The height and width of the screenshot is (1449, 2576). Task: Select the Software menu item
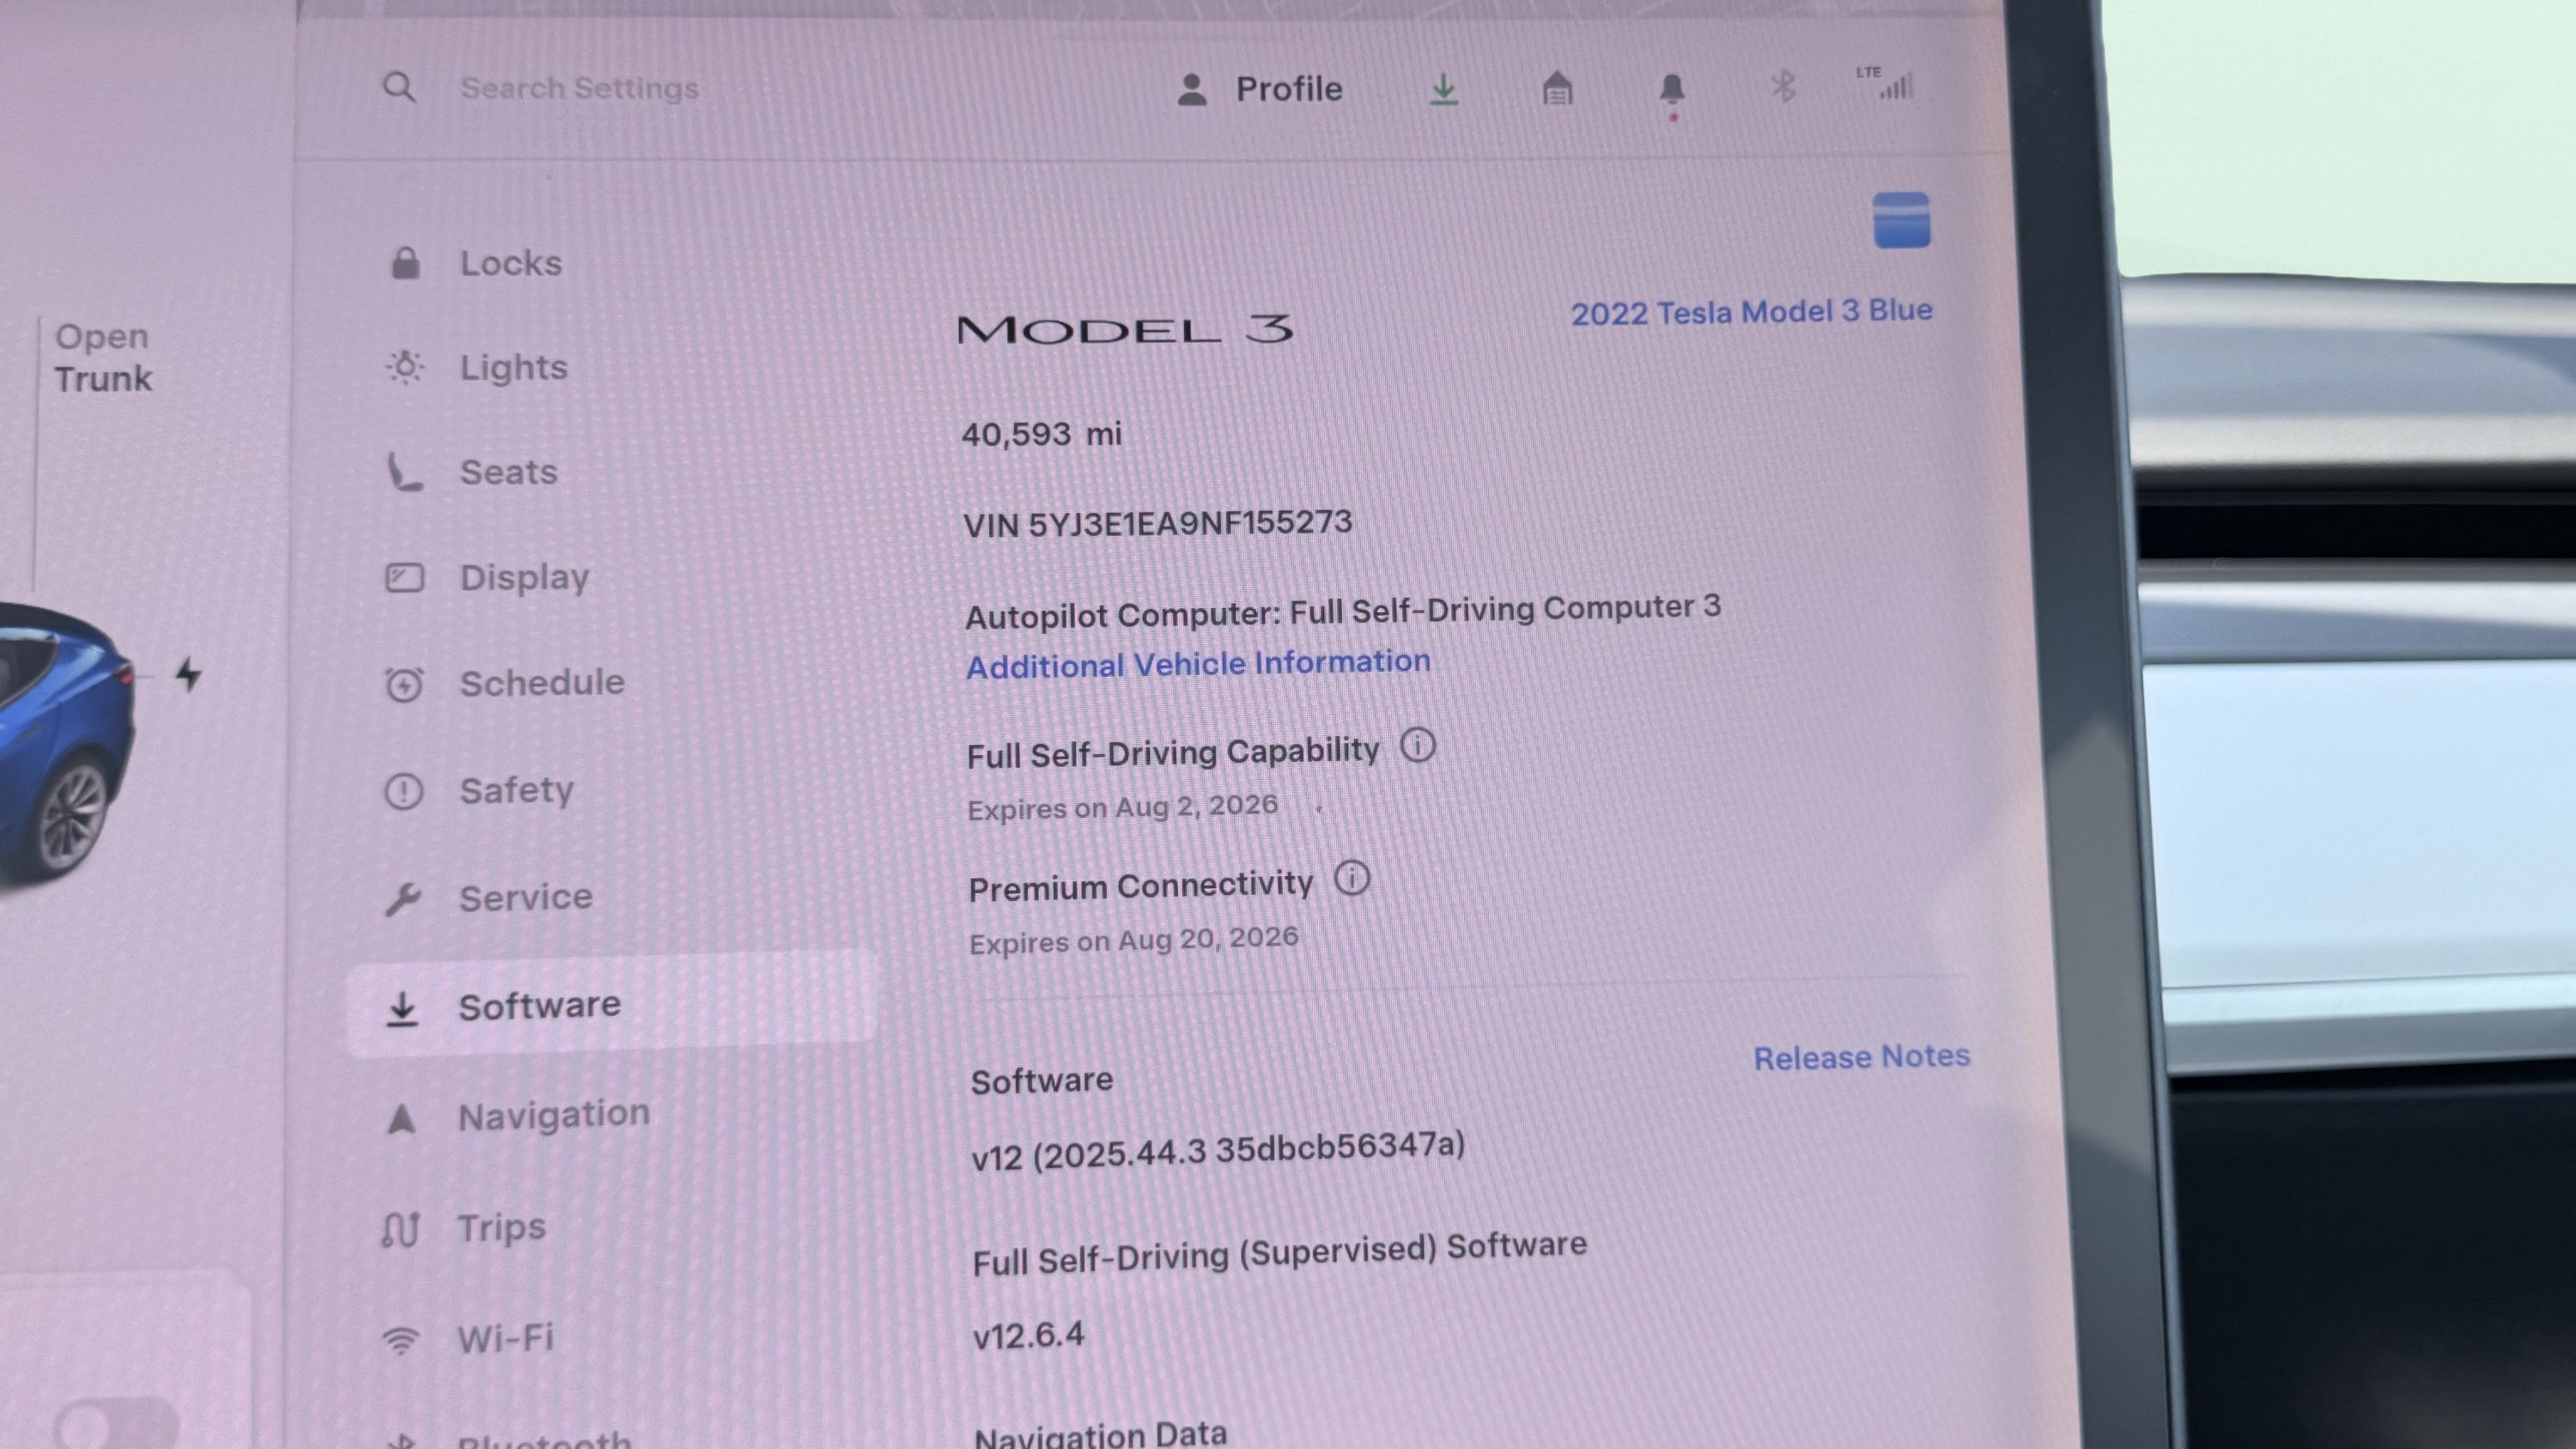pyautogui.click(x=612, y=1006)
